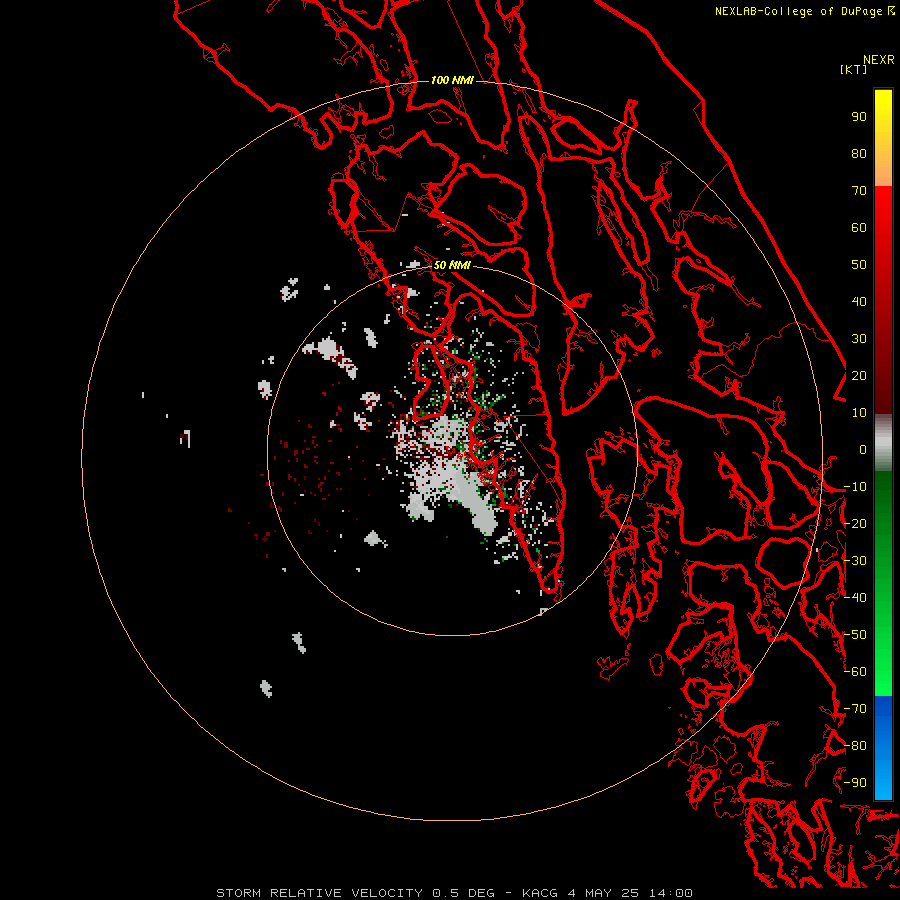The width and height of the screenshot is (900, 900).
Task: Click the NEXR label above the scale
Action: 879,60
